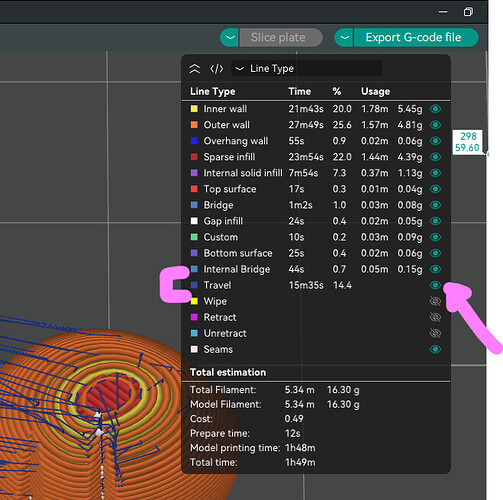Expand the Slice plate dropdown arrow
Image resolution: width=503 pixels, height=500 pixels.
tap(230, 37)
